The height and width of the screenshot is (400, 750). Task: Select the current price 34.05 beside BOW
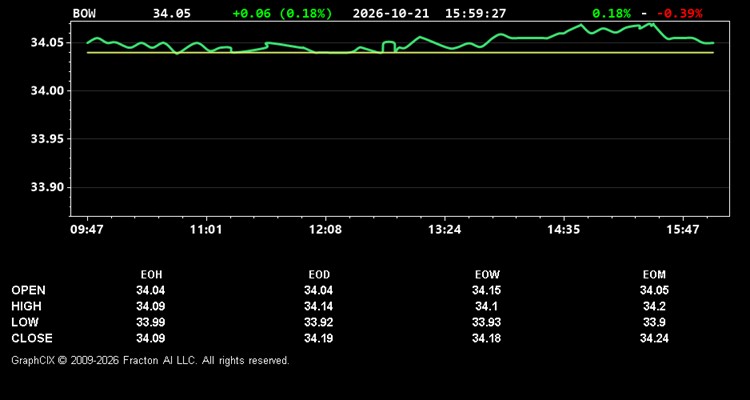pyautogui.click(x=172, y=13)
